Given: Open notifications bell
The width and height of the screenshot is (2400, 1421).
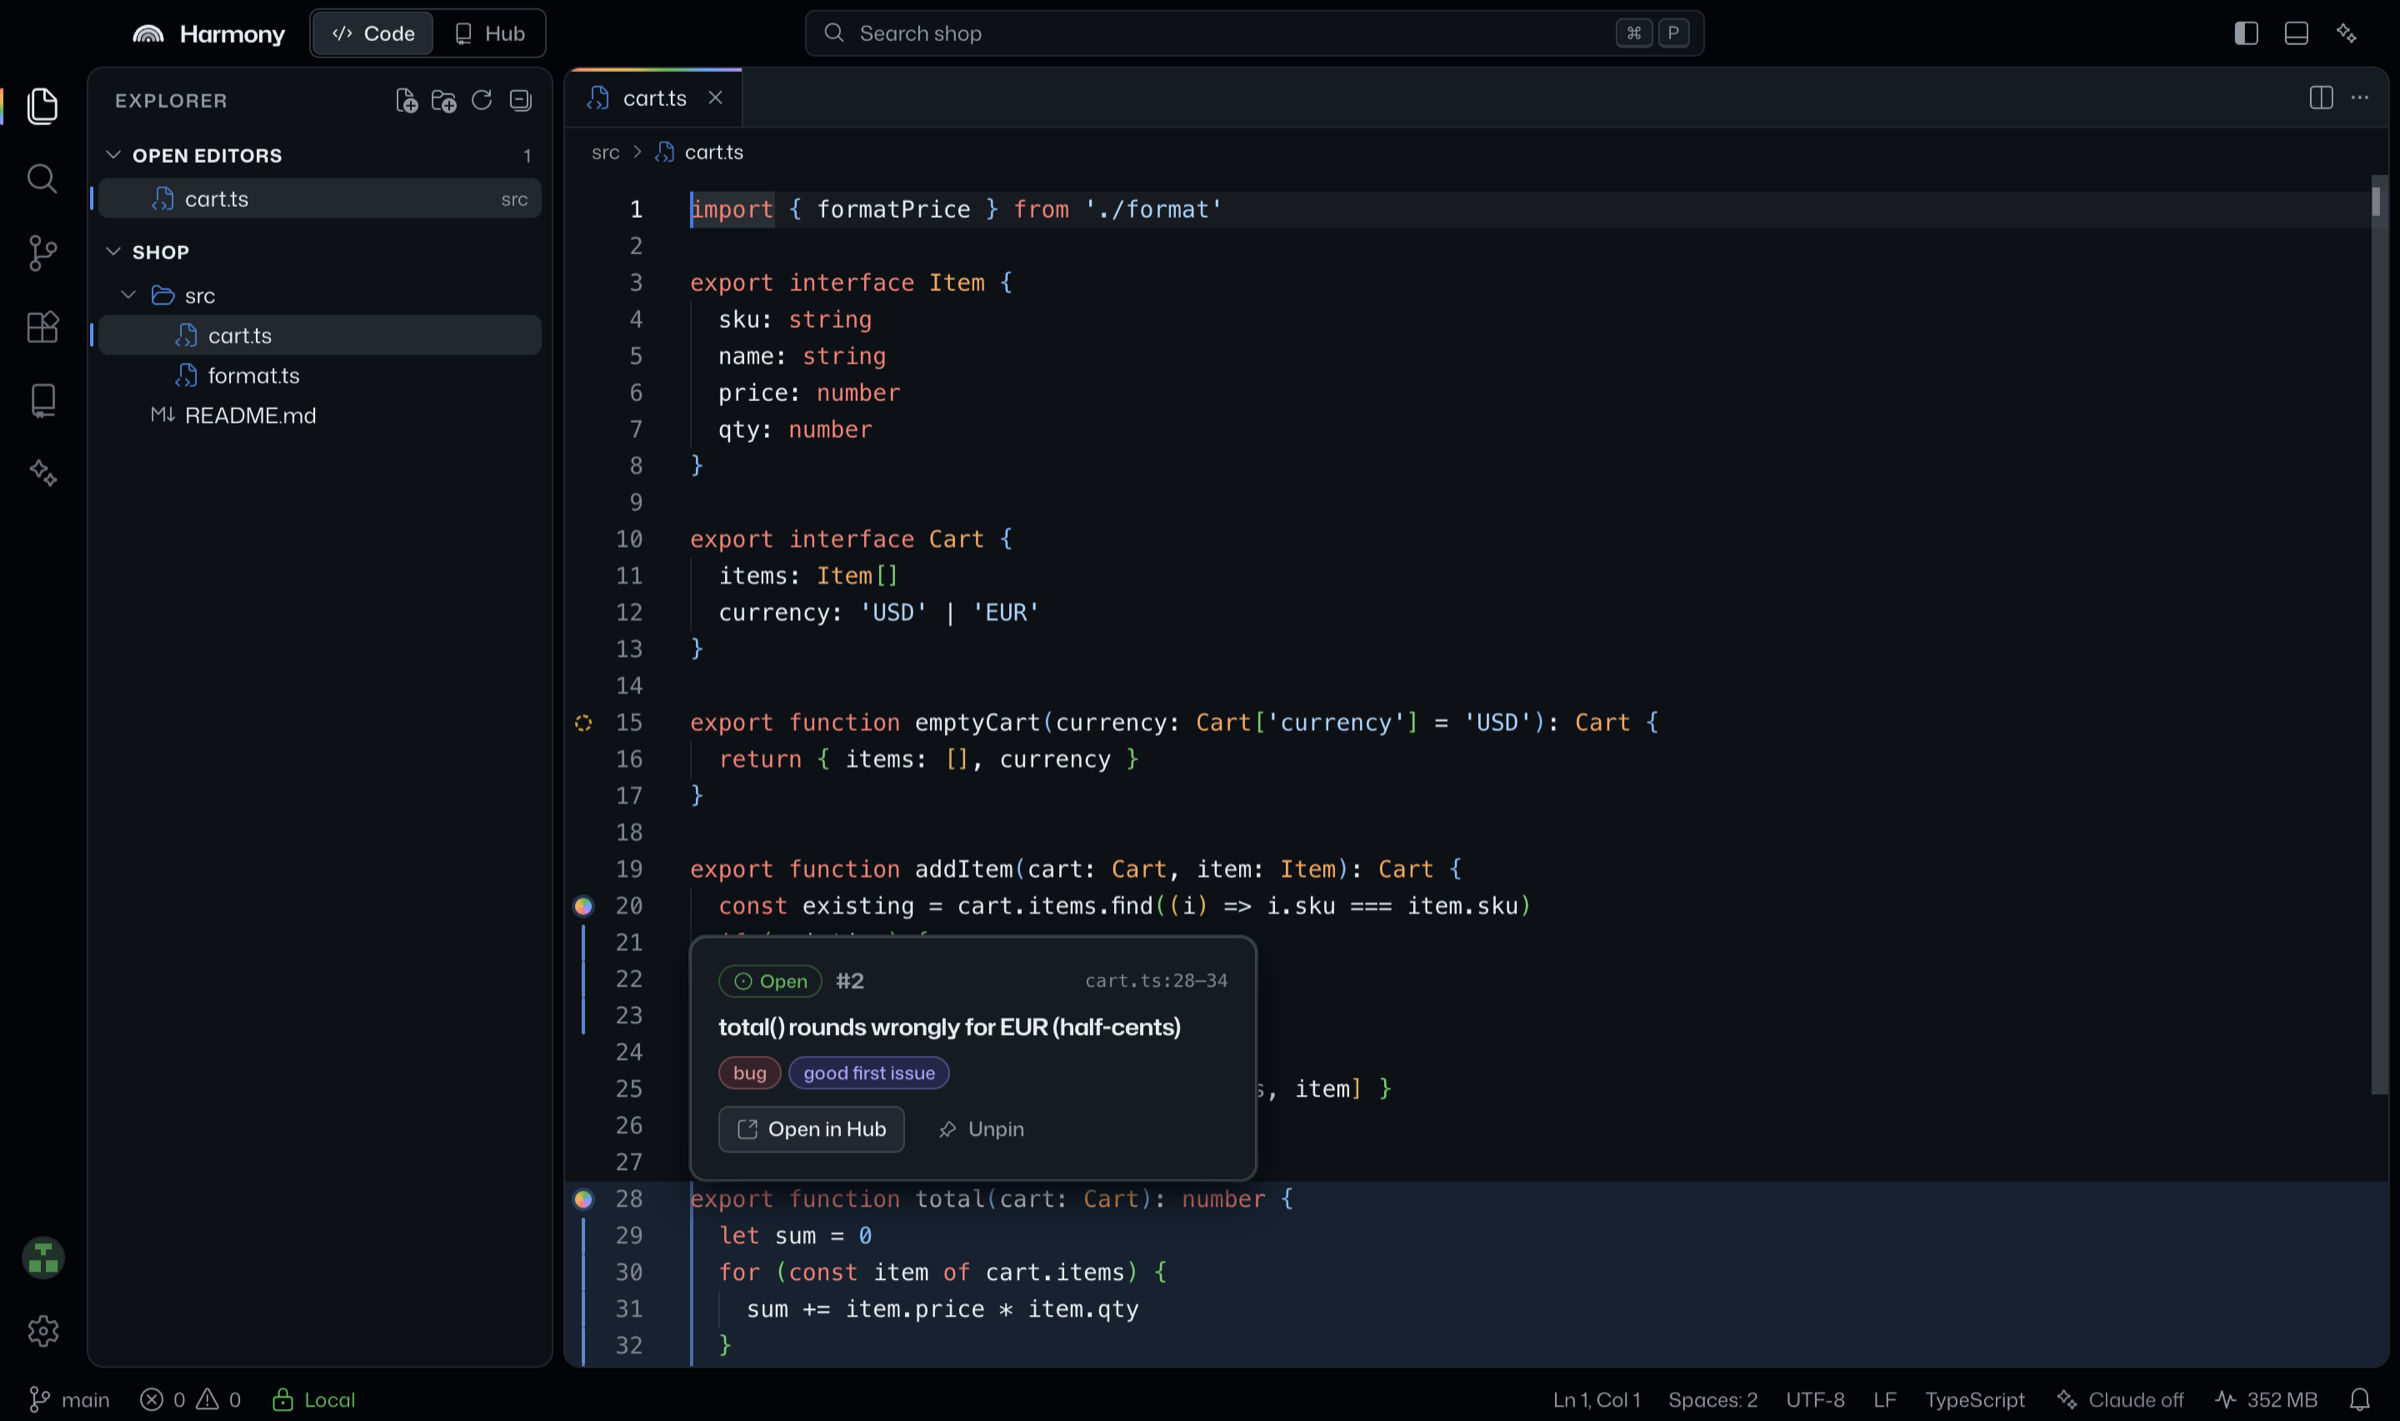Looking at the screenshot, I should point(2360,1399).
